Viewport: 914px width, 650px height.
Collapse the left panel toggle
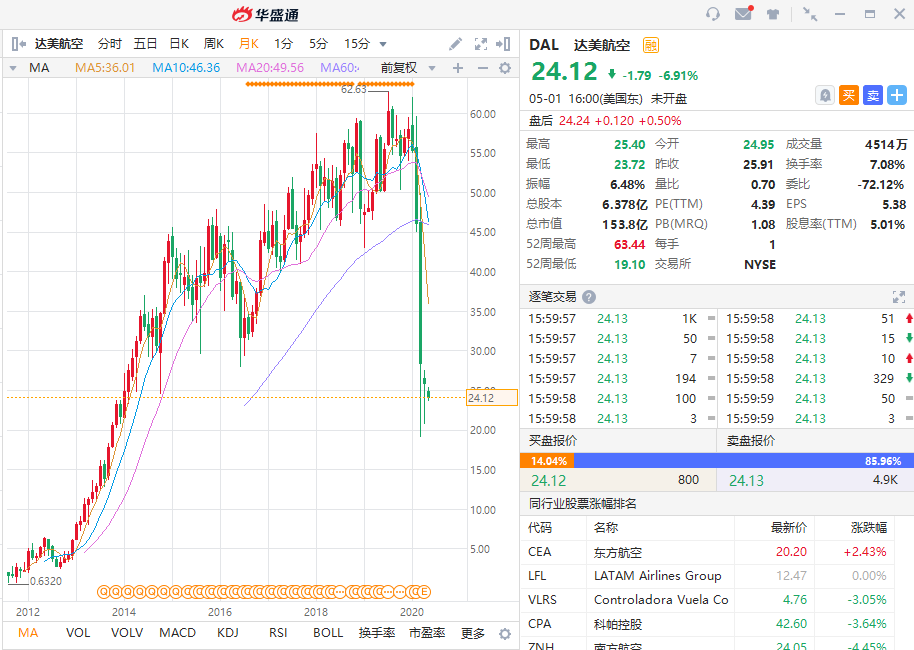(18, 44)
